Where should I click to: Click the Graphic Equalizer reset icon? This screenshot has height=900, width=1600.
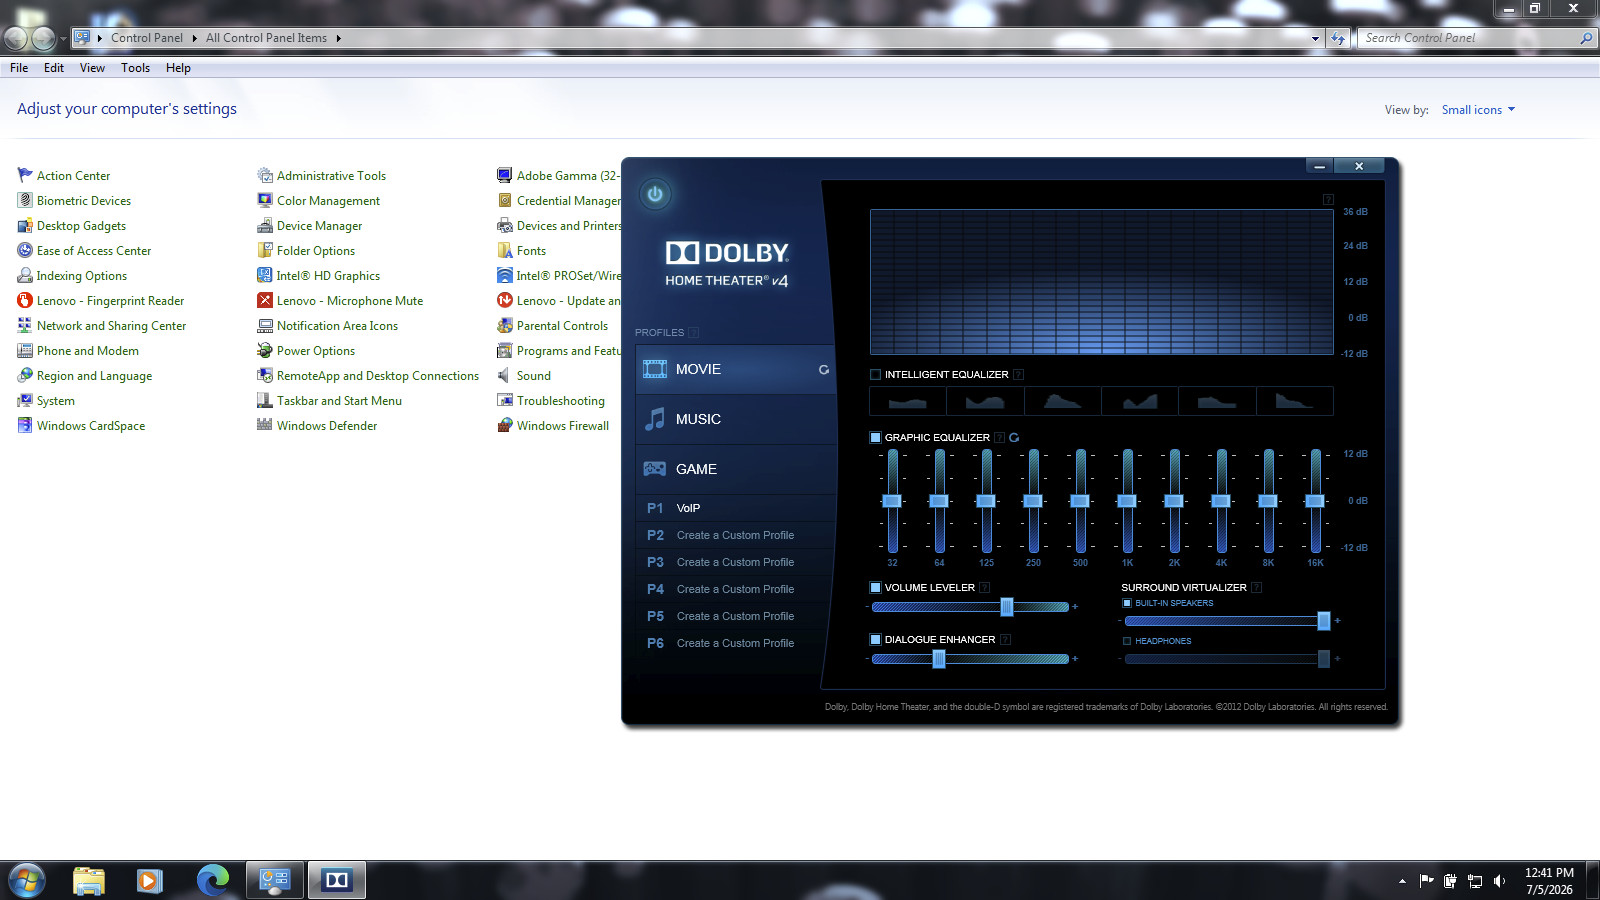coord(1014,438)
